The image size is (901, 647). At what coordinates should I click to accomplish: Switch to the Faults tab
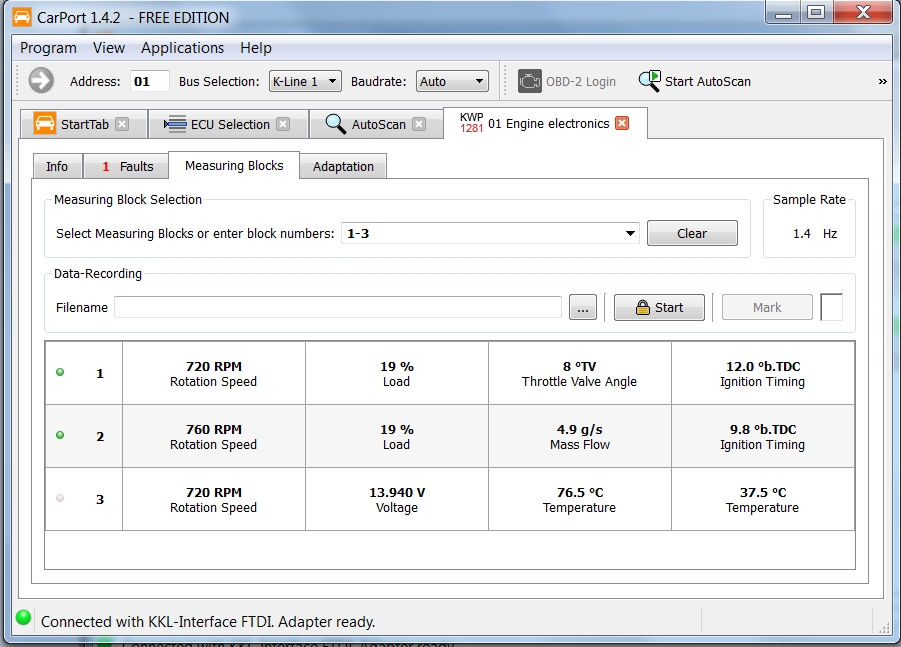(x=127, y=167)
